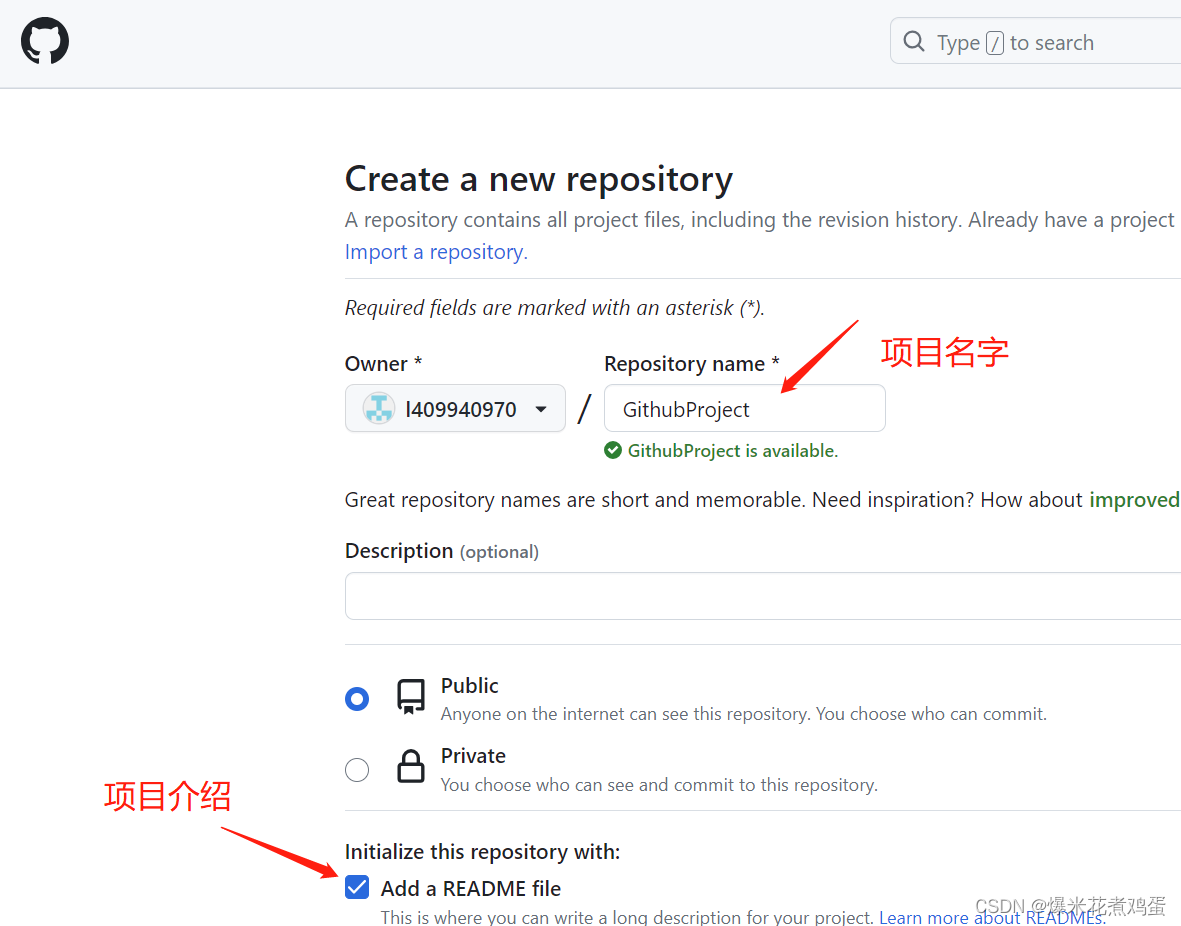Open the Owner selection dropdown

[x=455, y=408]
